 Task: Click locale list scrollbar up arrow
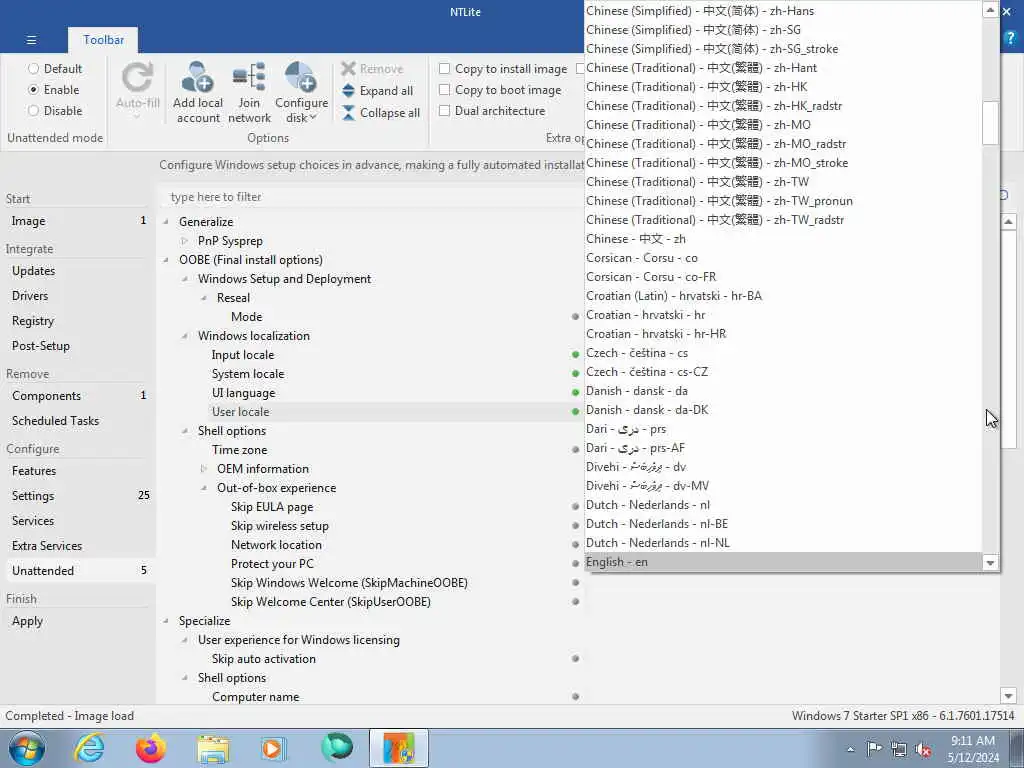click(x=990, y=10)
